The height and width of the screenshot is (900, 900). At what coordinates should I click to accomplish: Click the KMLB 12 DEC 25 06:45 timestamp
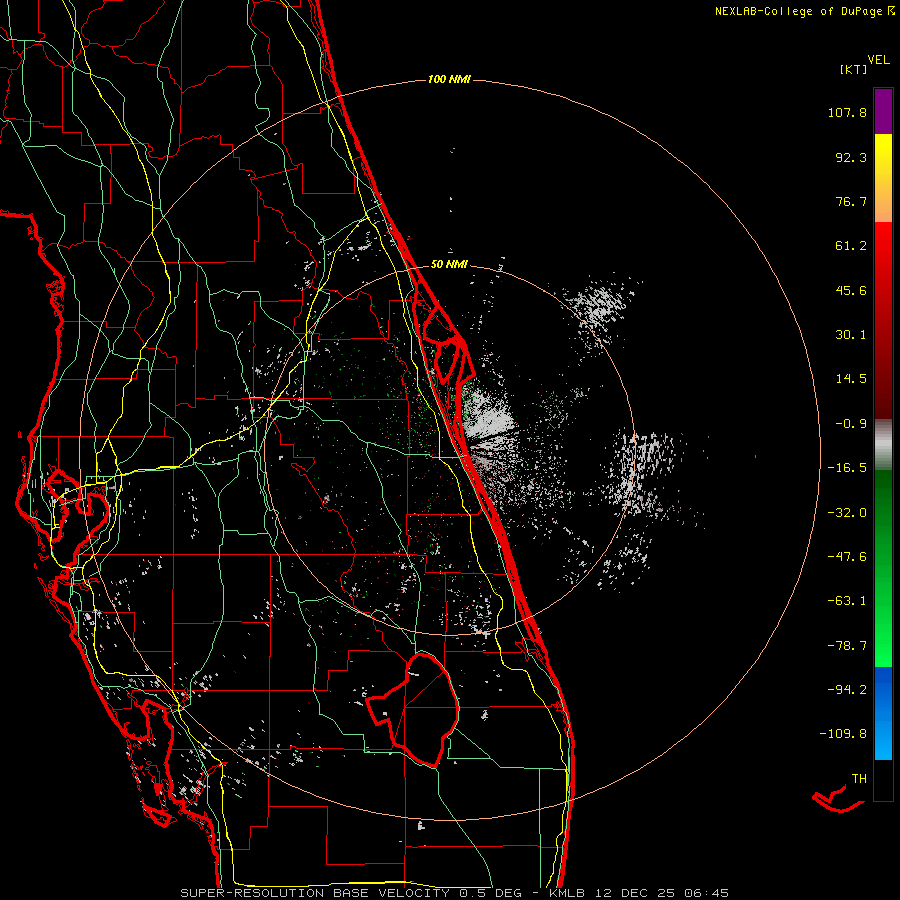click(639, 893)
